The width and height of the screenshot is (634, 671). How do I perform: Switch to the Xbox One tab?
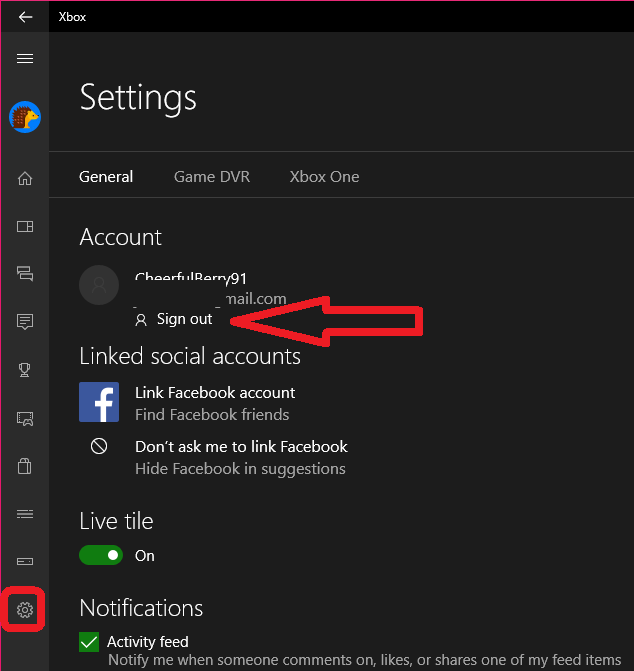[324, 177]
